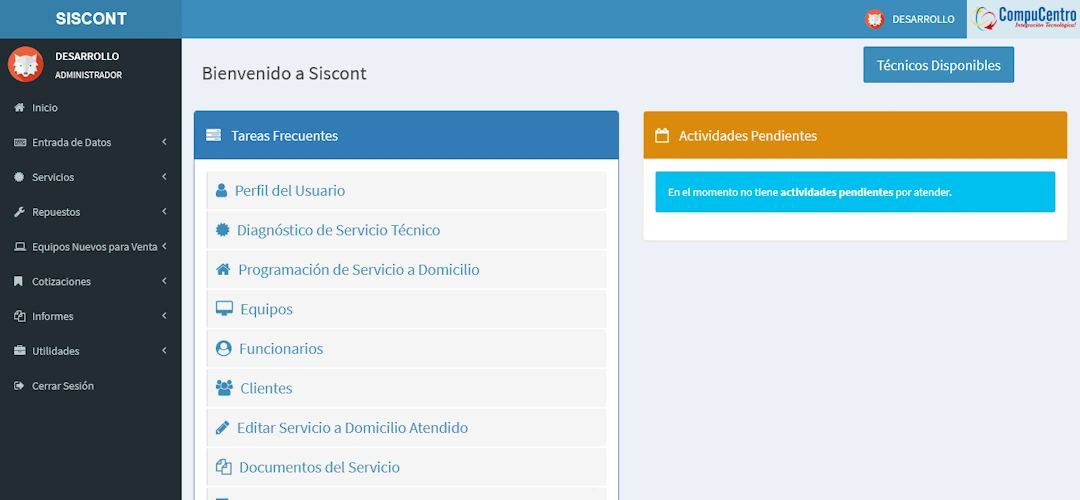Expand the Servicios submenu chevron
This screenshot has width=1080, height=500.
165,177
